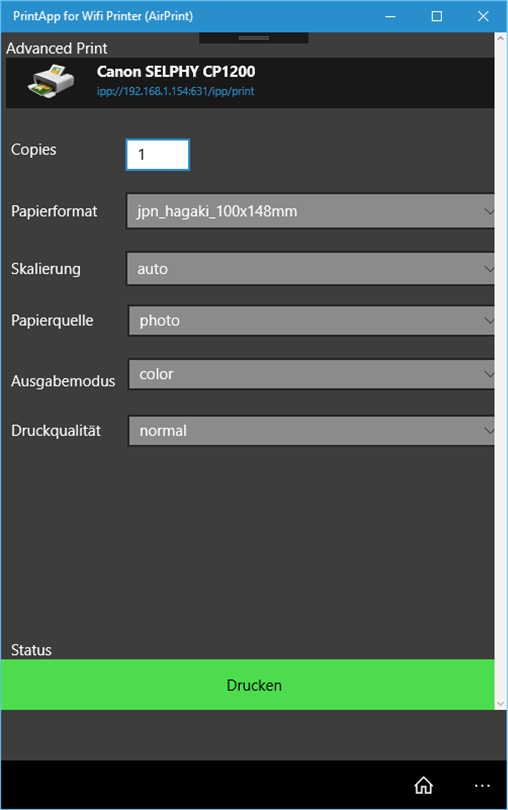Click the scrollbar down arrow
The image size is (508, 810).
pyautogui.click(x=500, y=703)
